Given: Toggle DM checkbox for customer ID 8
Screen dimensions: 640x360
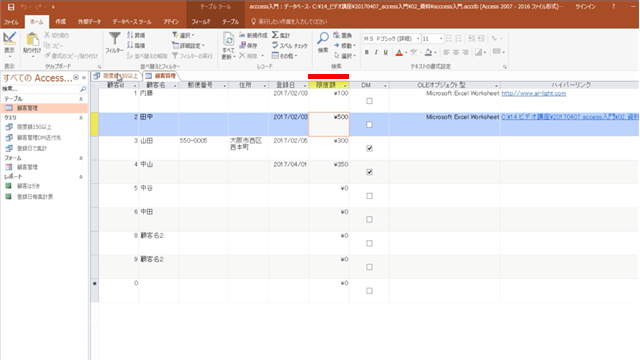Looking at the screenshot, I should click(369, 243).
